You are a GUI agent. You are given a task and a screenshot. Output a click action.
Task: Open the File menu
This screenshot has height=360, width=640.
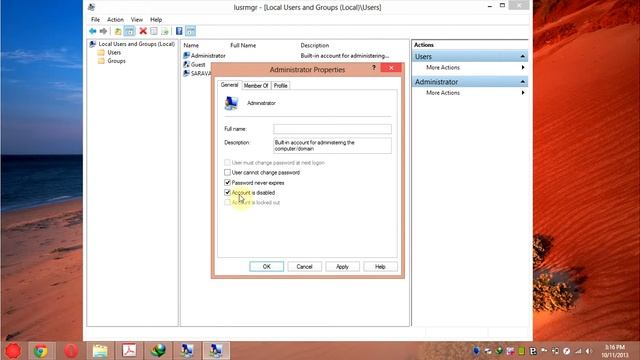pos(95,20)
